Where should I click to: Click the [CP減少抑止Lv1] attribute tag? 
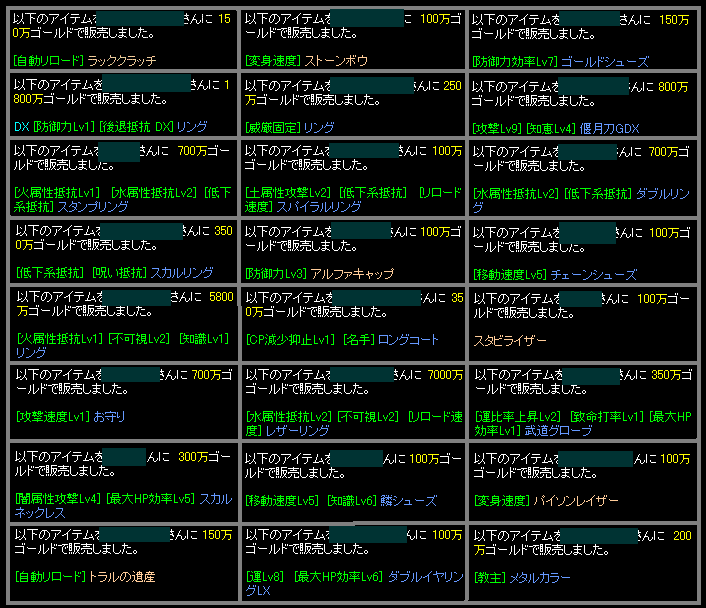click(290, 340)
